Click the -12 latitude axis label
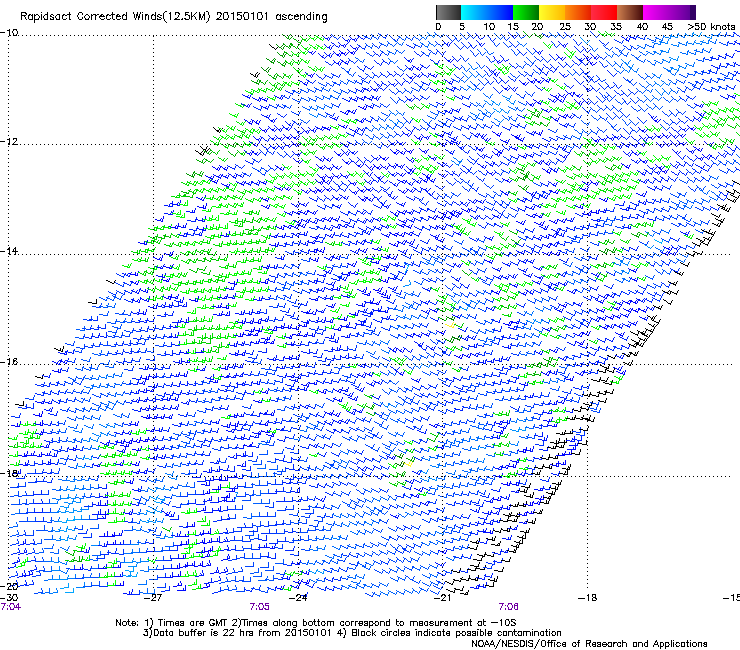 click(9, 142)
